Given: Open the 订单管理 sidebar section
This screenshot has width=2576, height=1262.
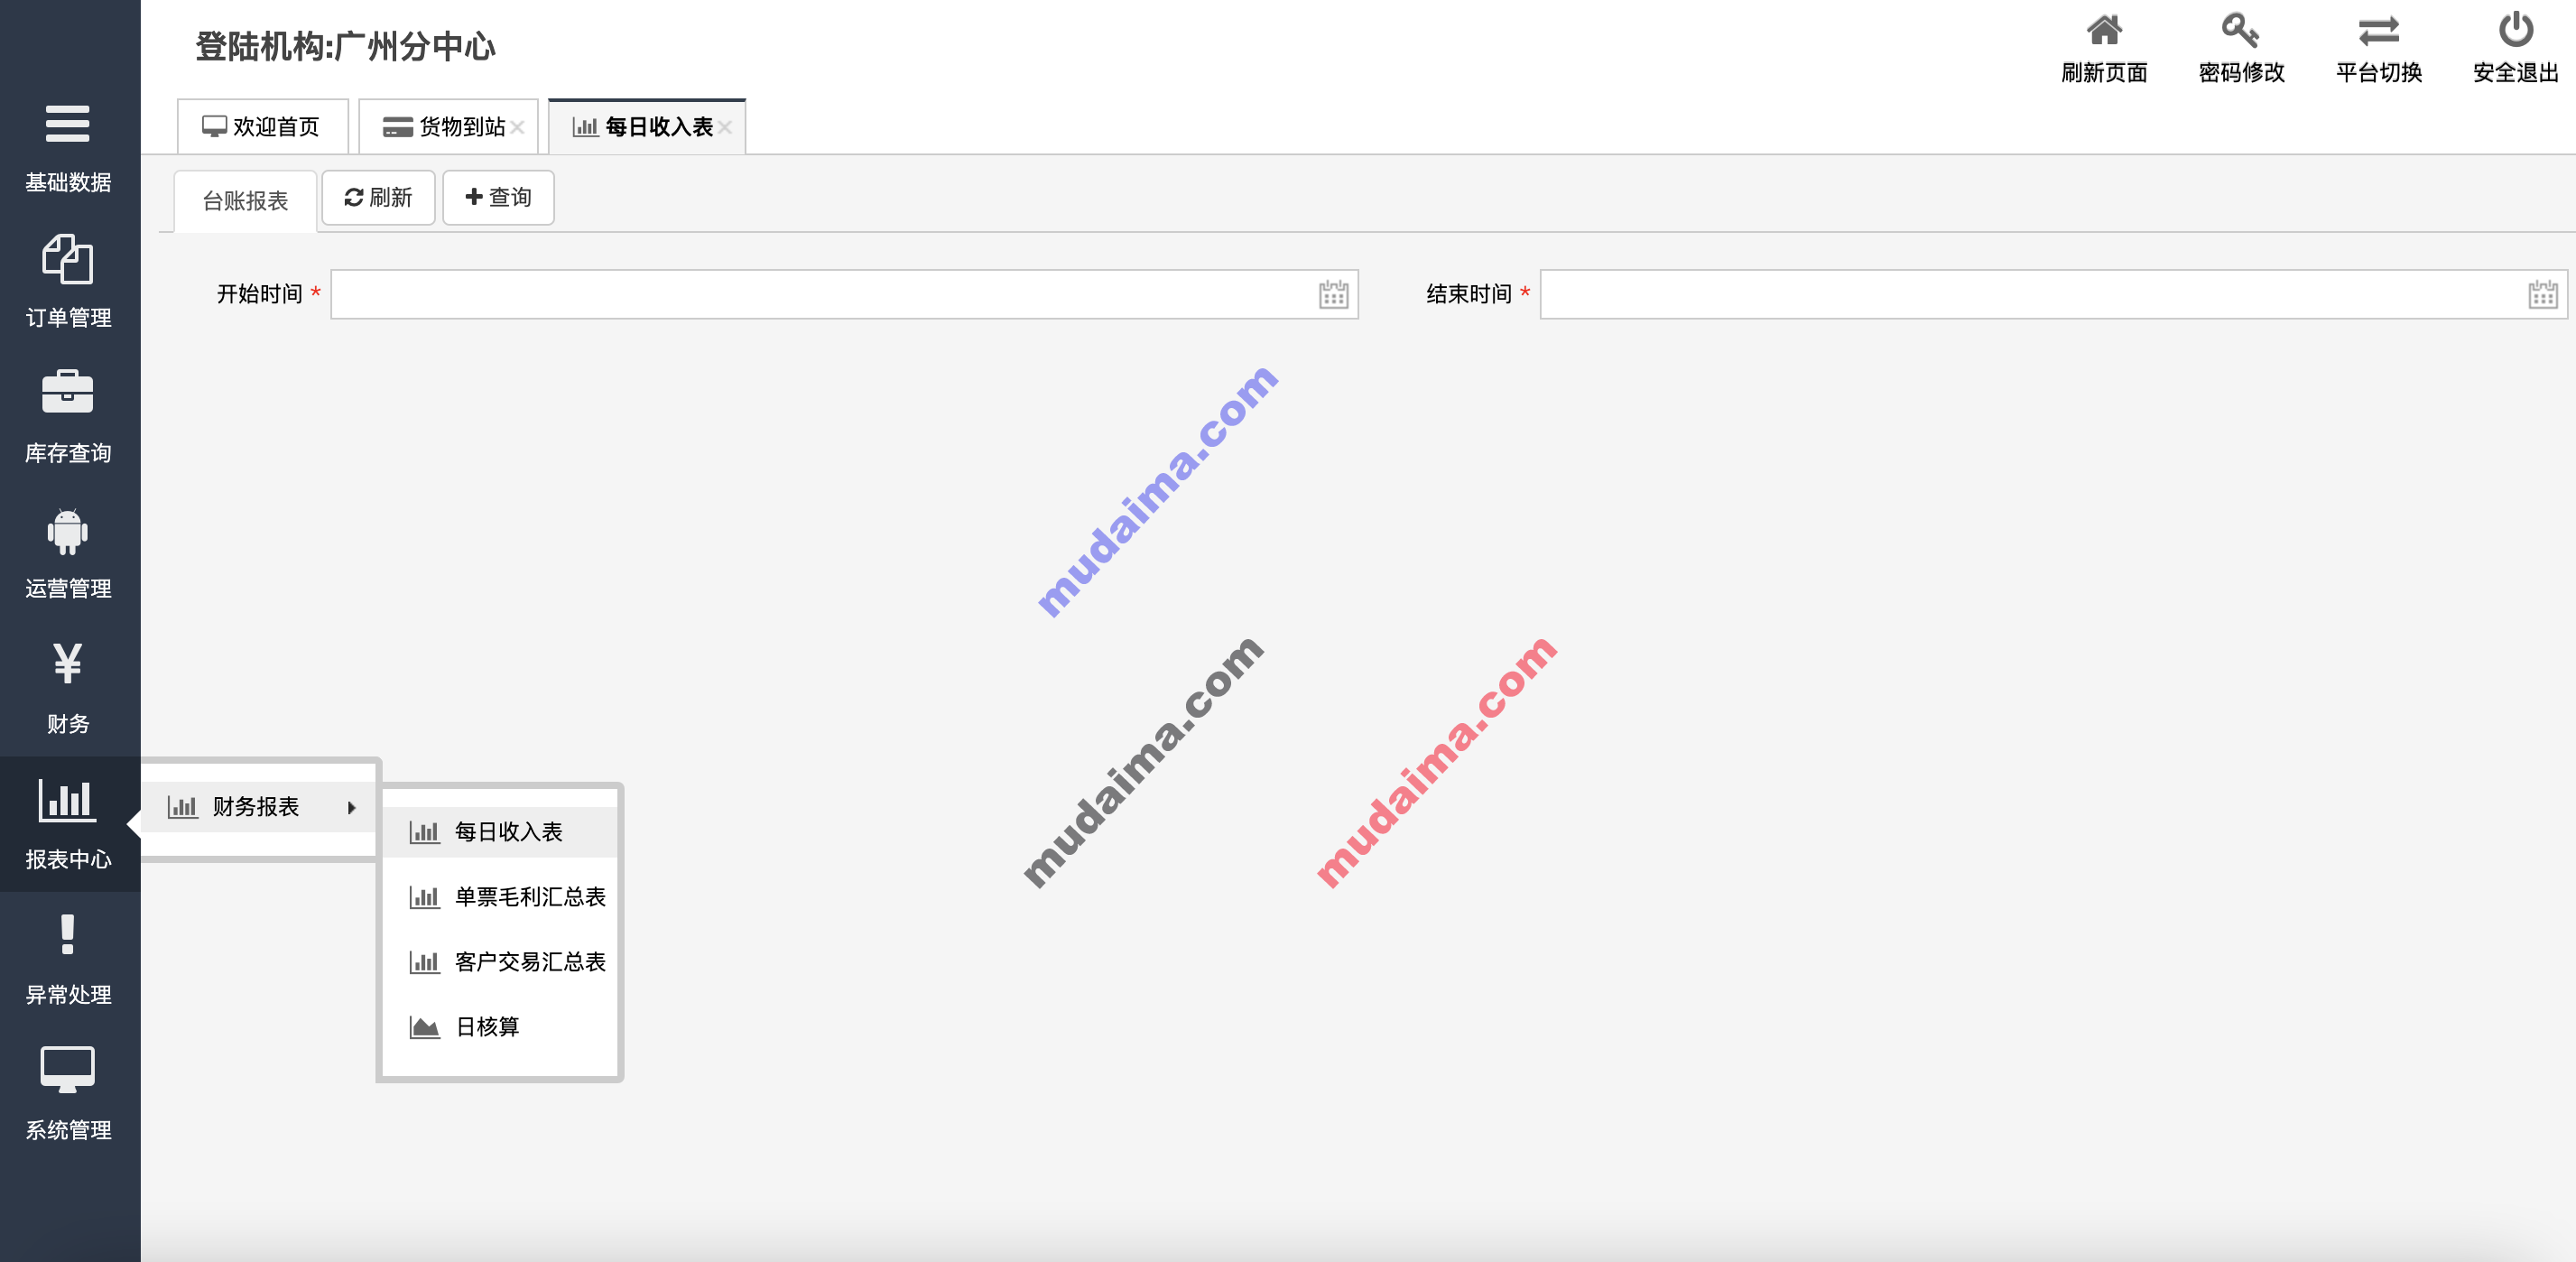Looking at the screenshot, I should point(68,283).
